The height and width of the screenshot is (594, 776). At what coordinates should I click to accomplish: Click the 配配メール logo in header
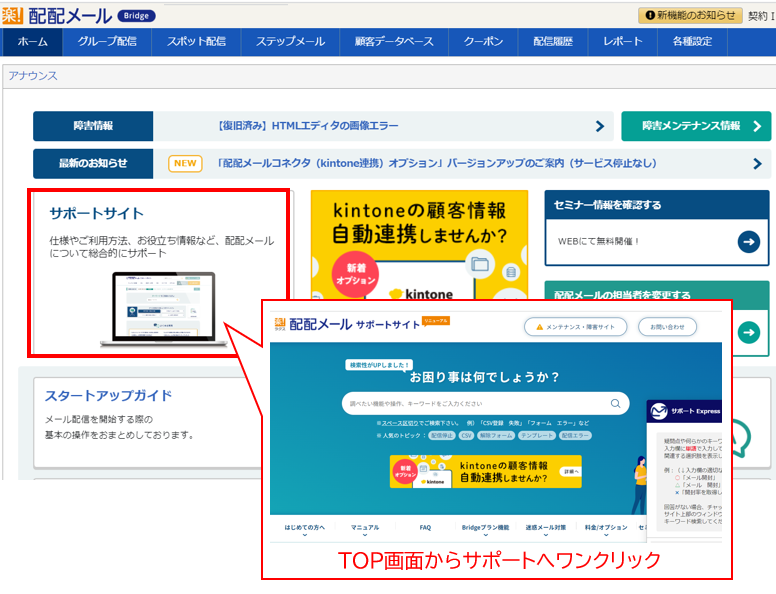(60, 15)
